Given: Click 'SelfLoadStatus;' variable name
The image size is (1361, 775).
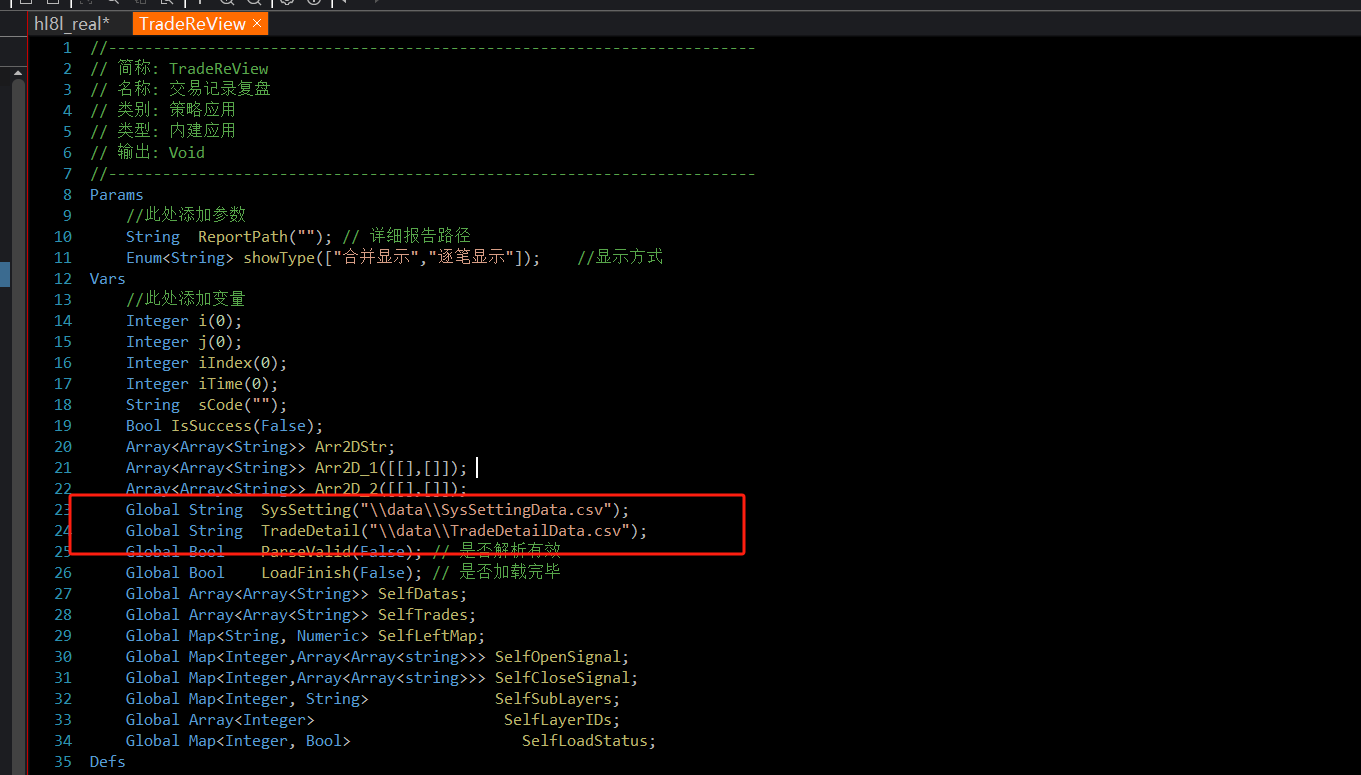Looking at the screenshot, I should point(589,741).
